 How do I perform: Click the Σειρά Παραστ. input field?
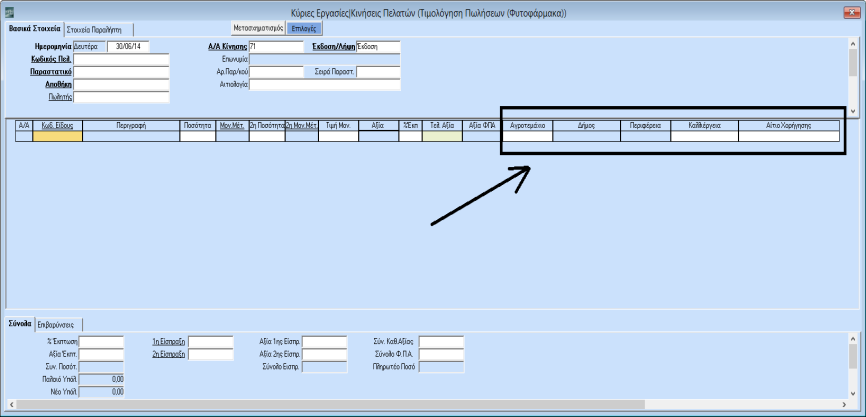pyautogui.click(x=378, y=72)
